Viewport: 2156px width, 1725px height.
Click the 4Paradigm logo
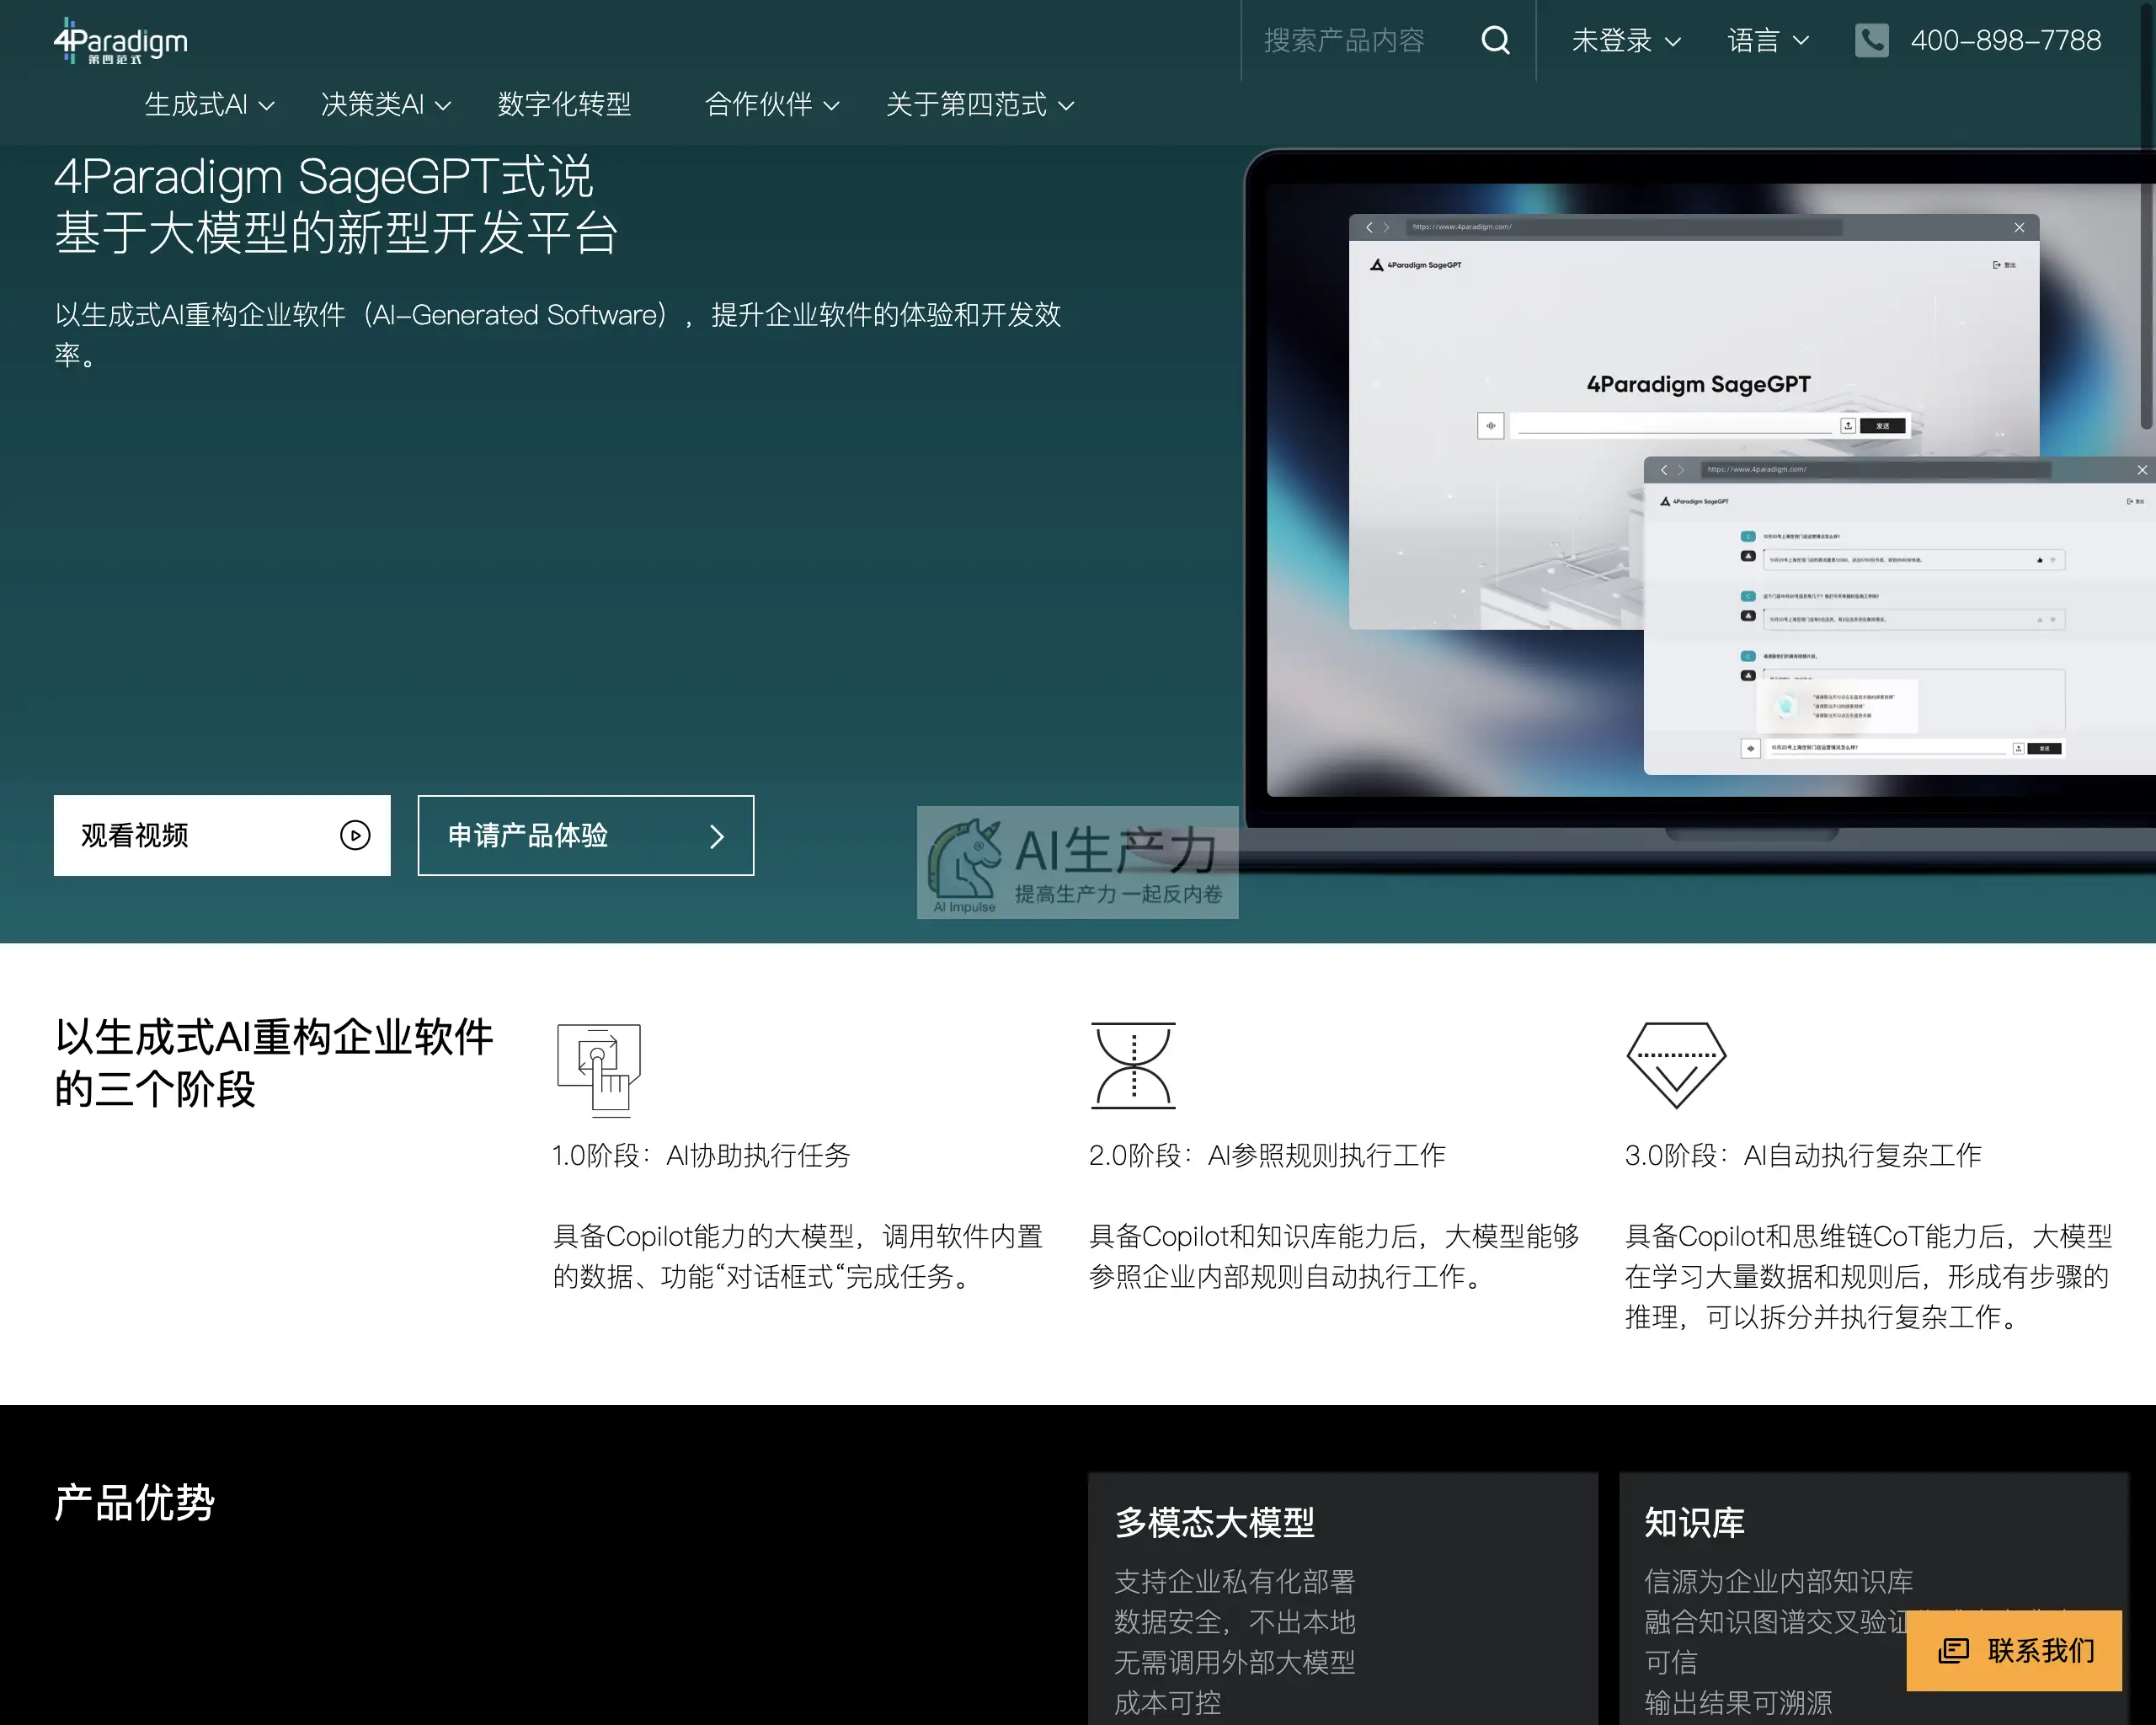(120, 41)
